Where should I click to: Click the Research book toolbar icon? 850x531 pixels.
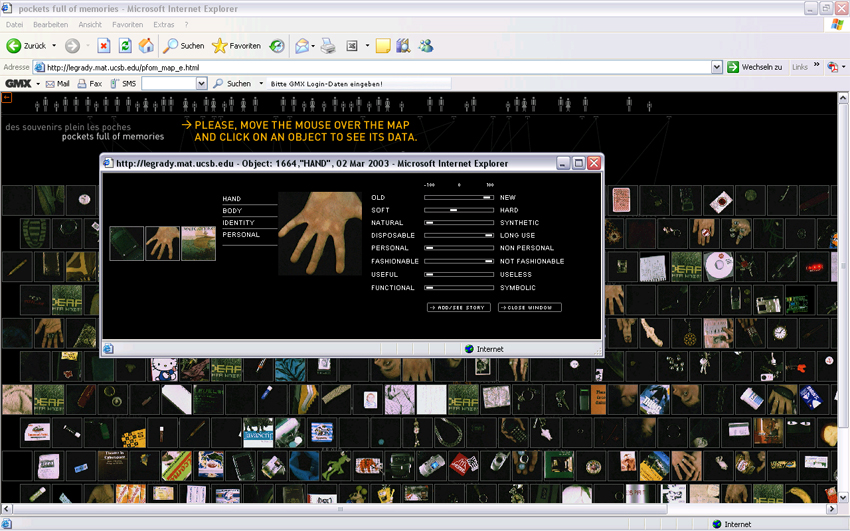pos(403,46)
